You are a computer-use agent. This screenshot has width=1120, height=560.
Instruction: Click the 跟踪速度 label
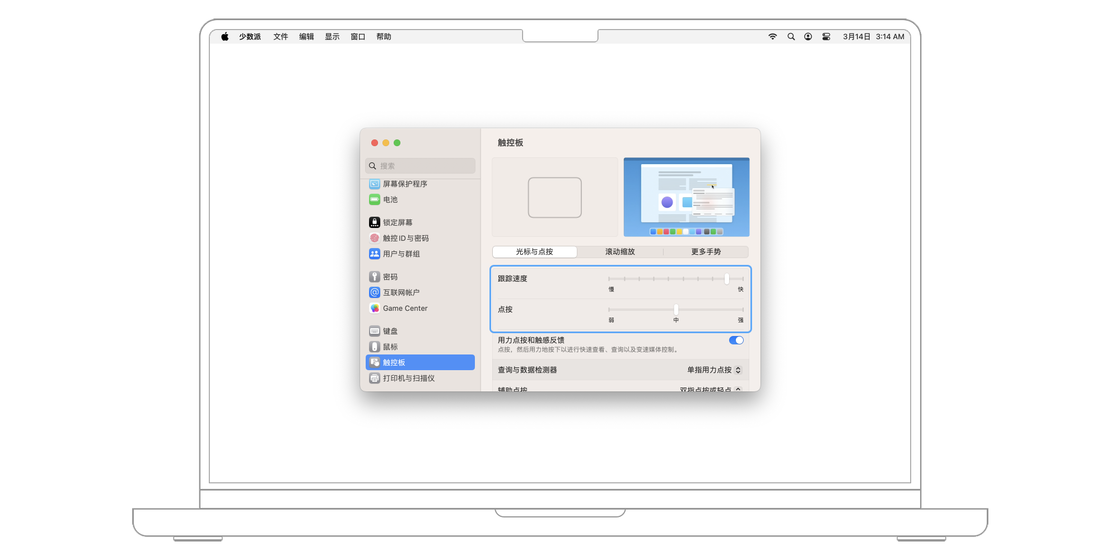513,278
